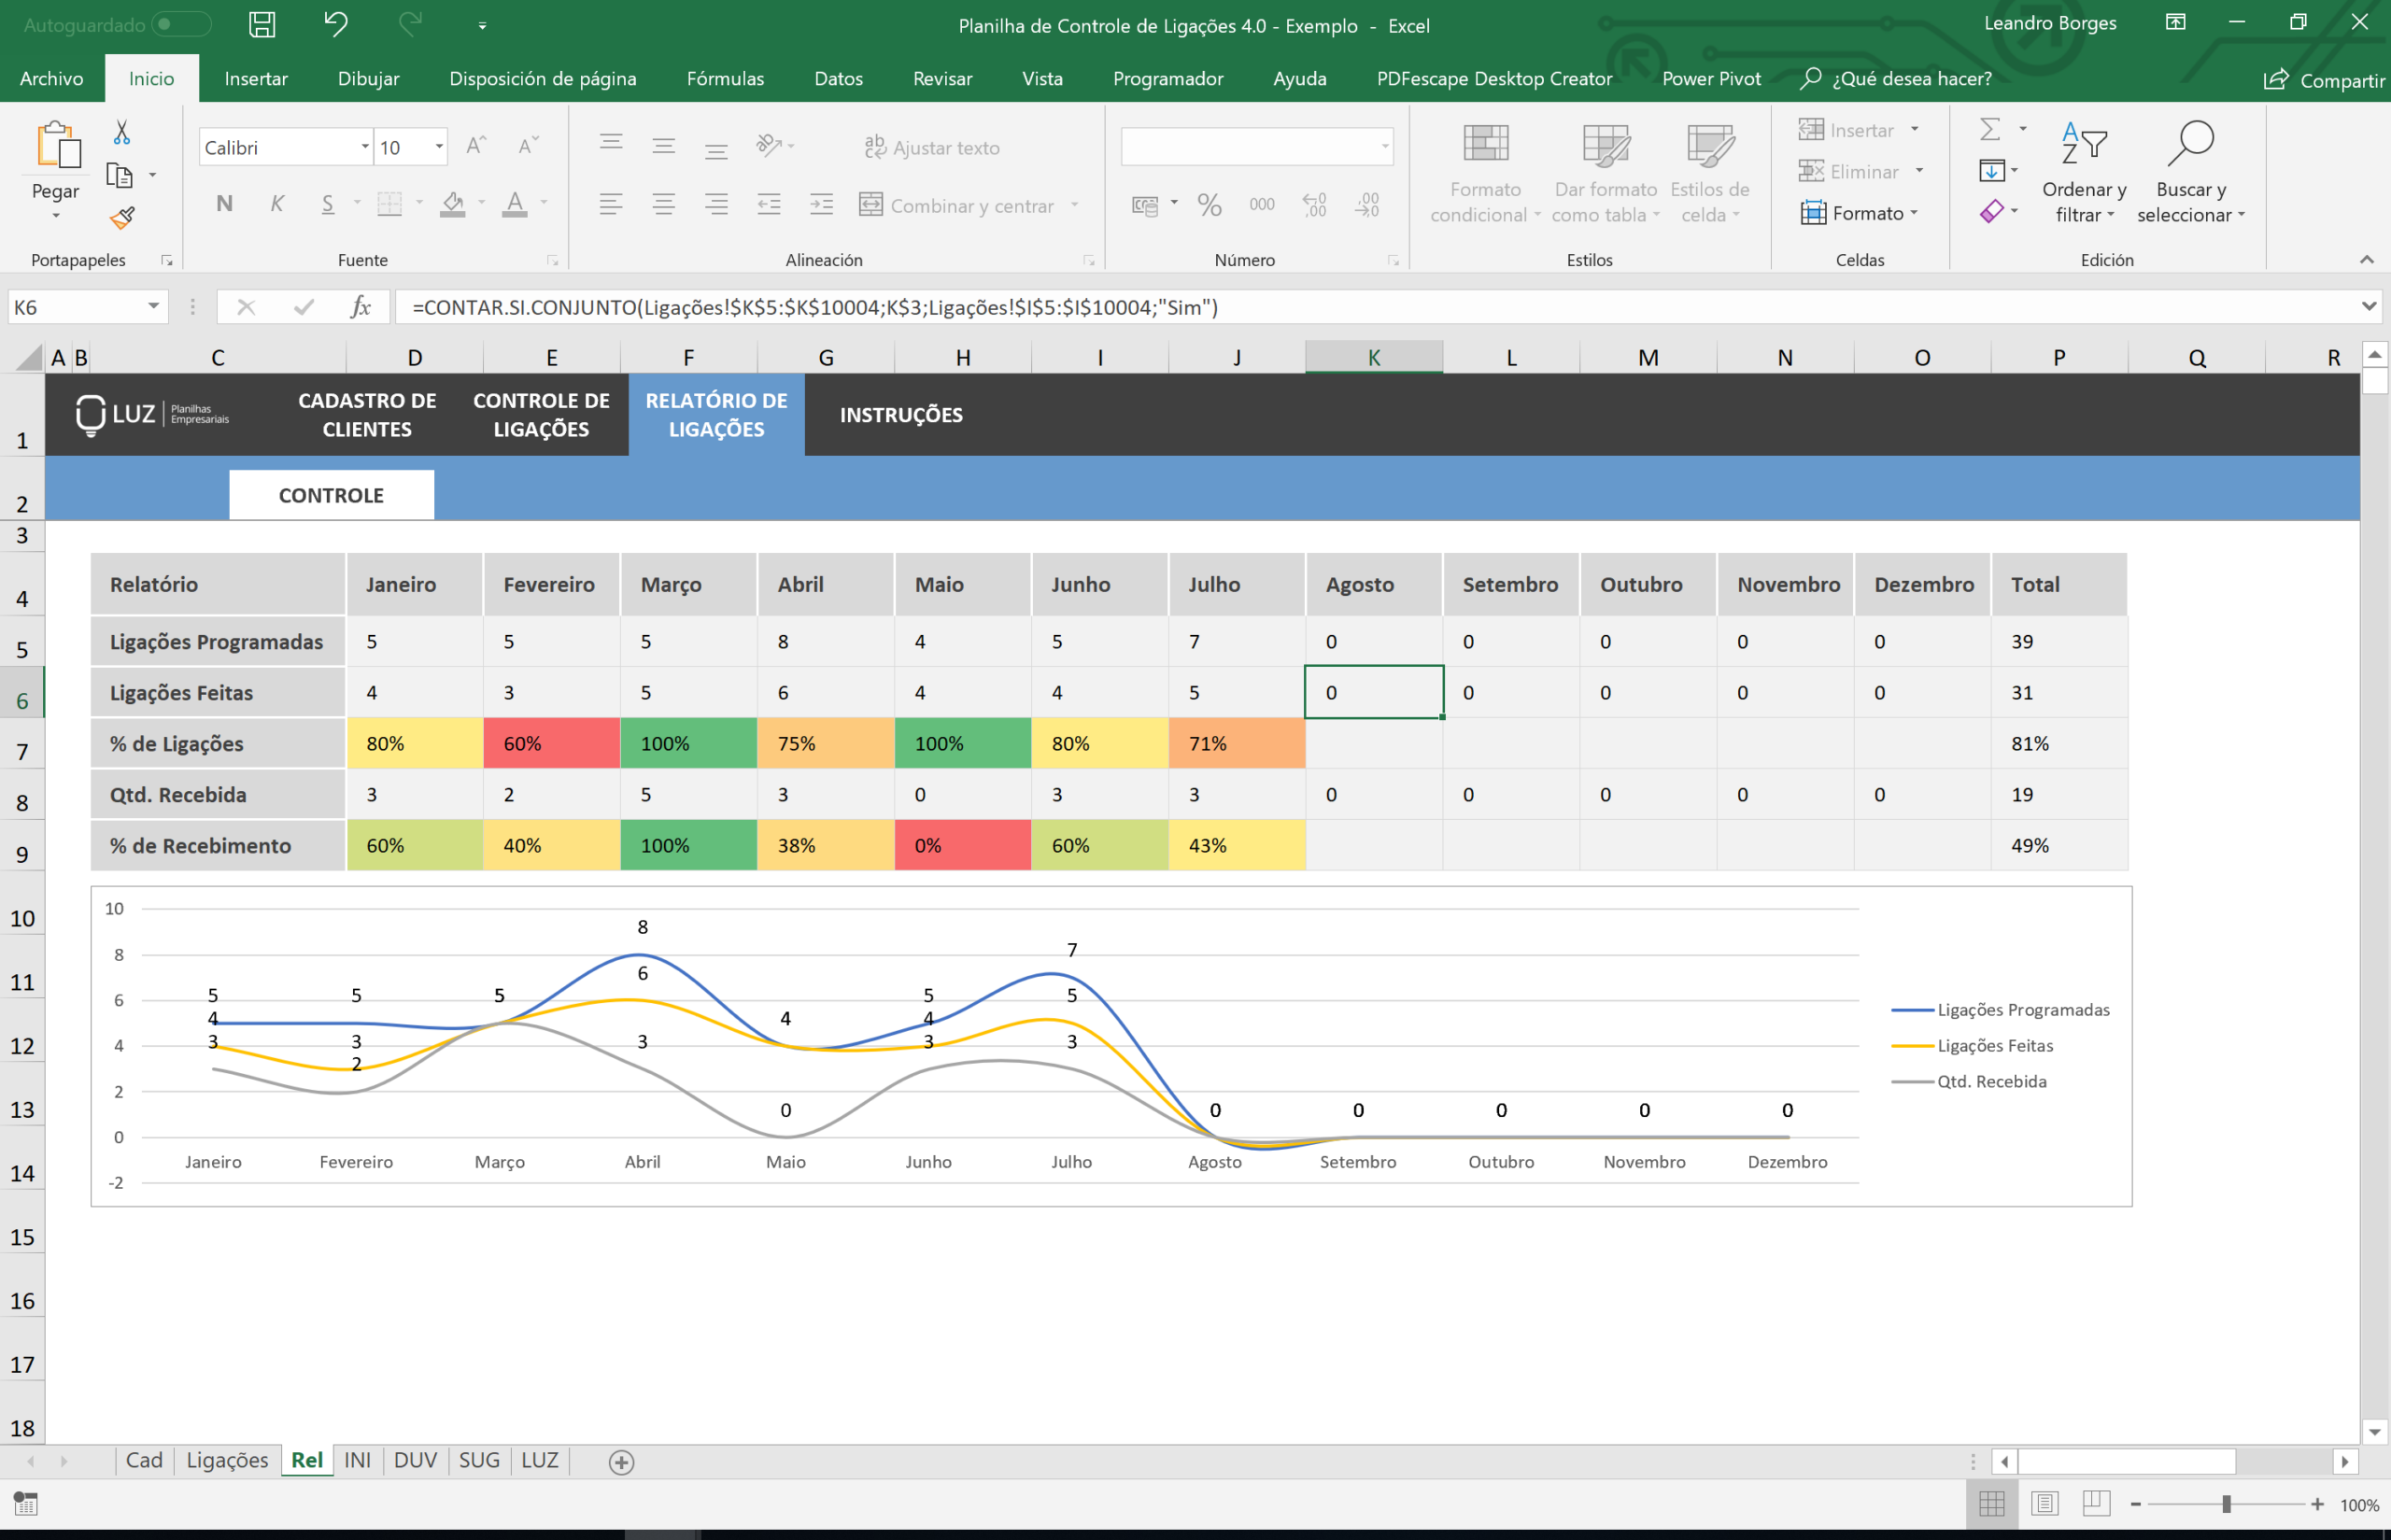Toggle Ajustar texto wrap
This screenshot has height=1540, width=2391.
tap(931, 147)
